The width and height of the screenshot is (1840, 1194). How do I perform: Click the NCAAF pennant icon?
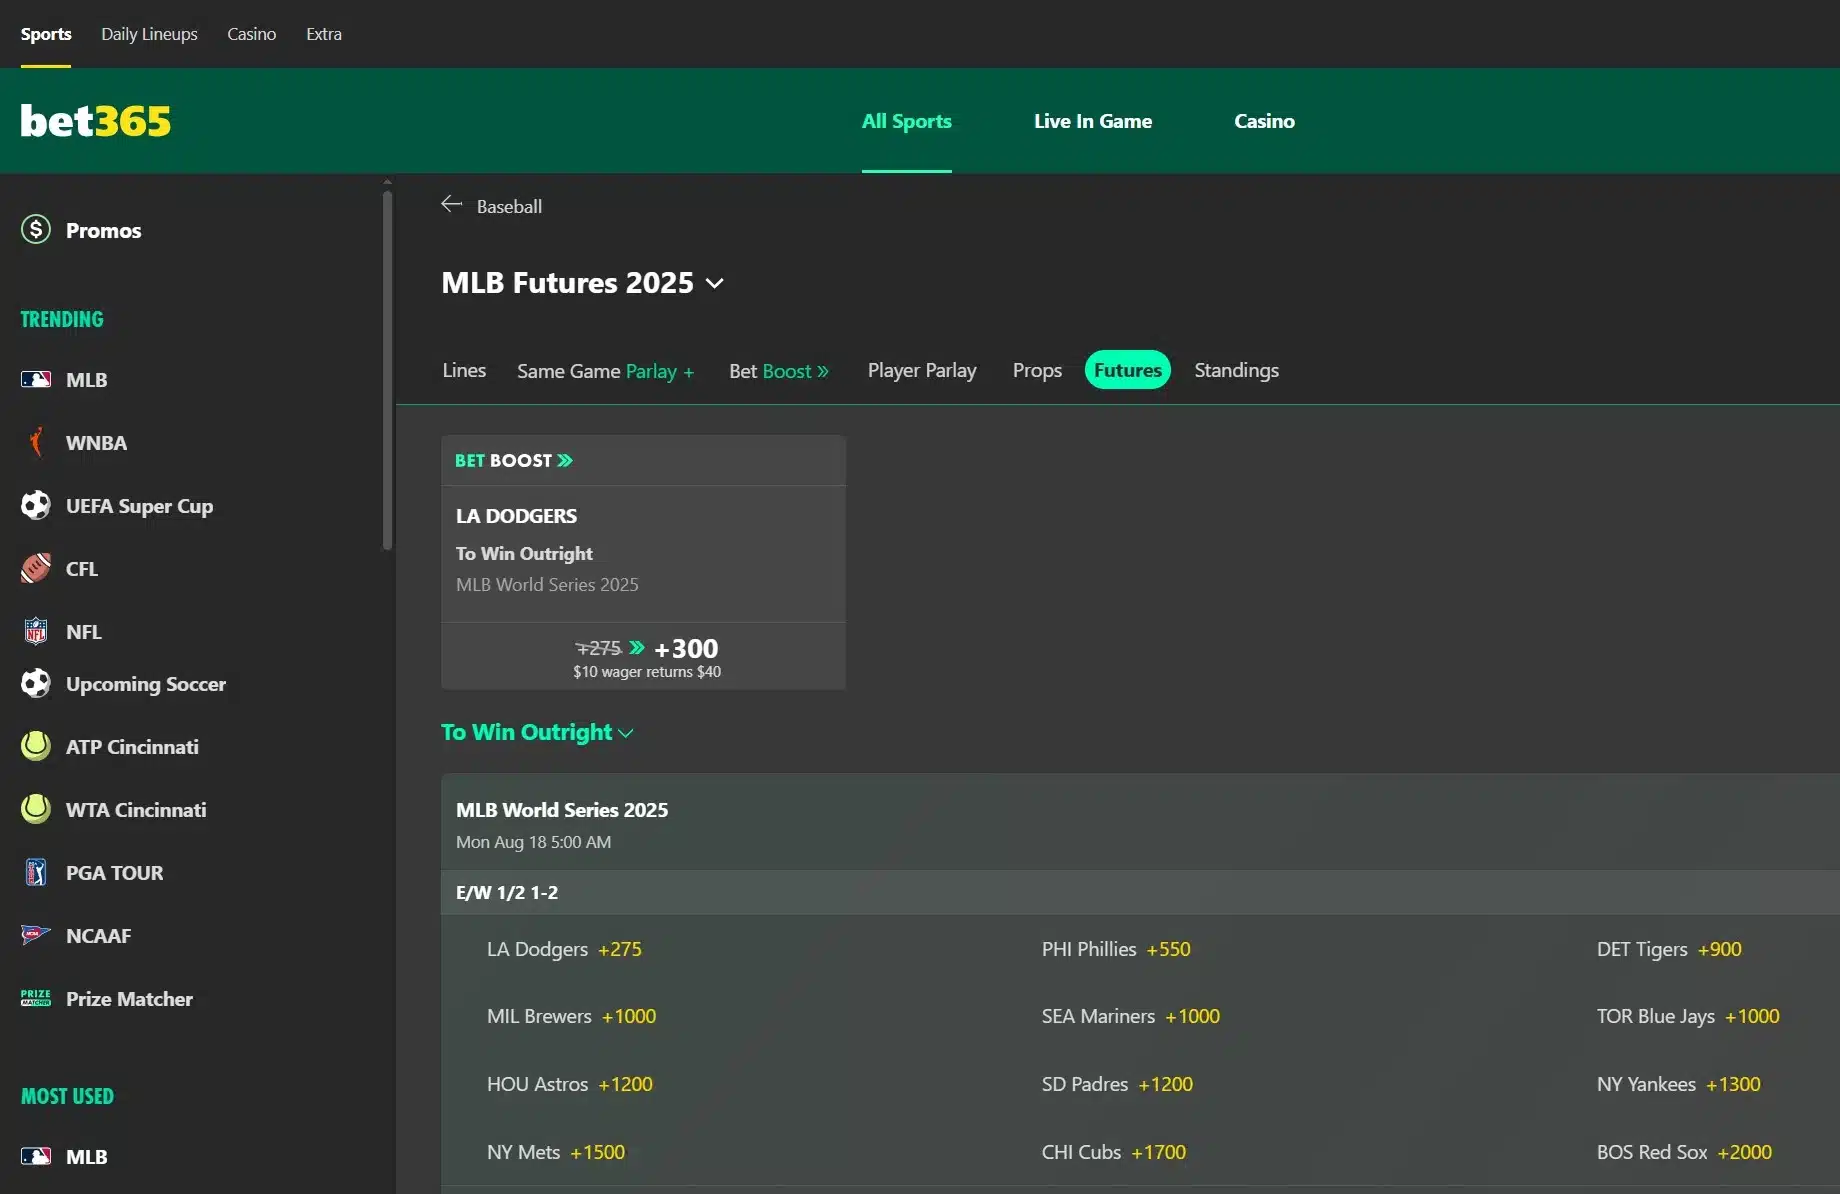click(36, 935)
